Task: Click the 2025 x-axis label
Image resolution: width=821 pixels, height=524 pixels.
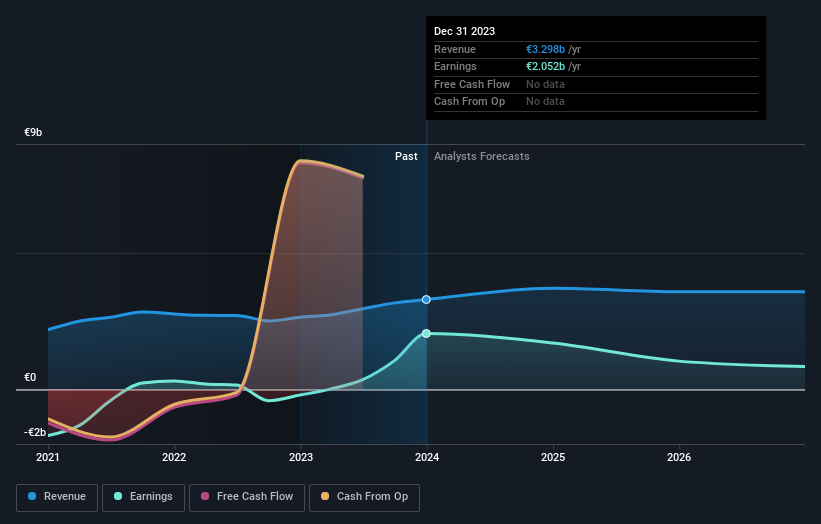Action: (x=553, y=458)
